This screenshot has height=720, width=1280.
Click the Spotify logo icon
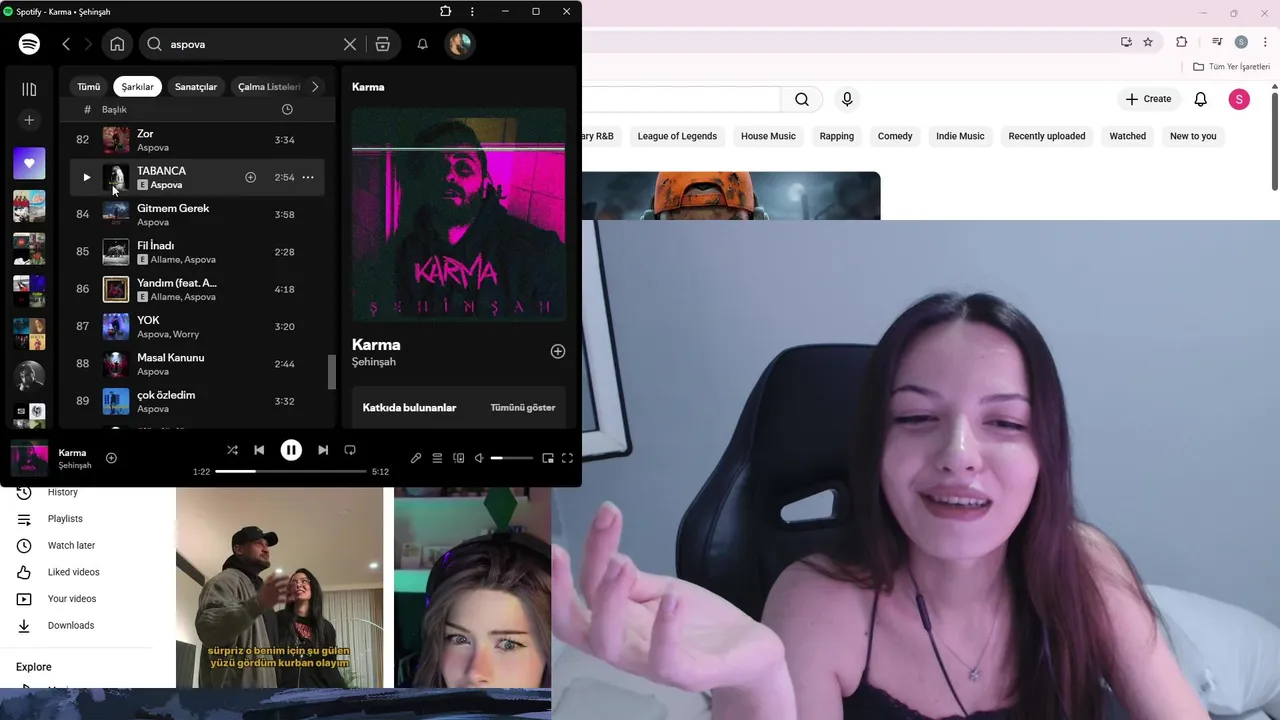29,44
